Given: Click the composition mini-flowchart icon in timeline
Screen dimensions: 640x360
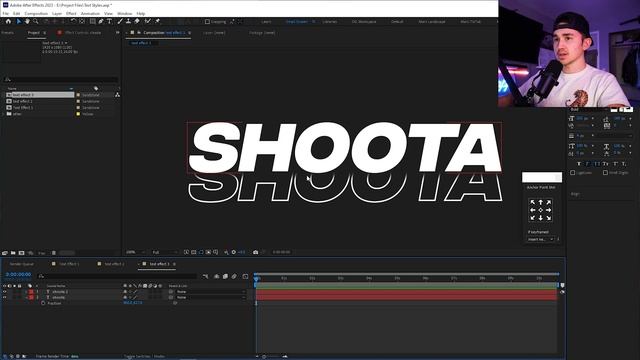Looking at the screenshot, I should coord(205,276).
